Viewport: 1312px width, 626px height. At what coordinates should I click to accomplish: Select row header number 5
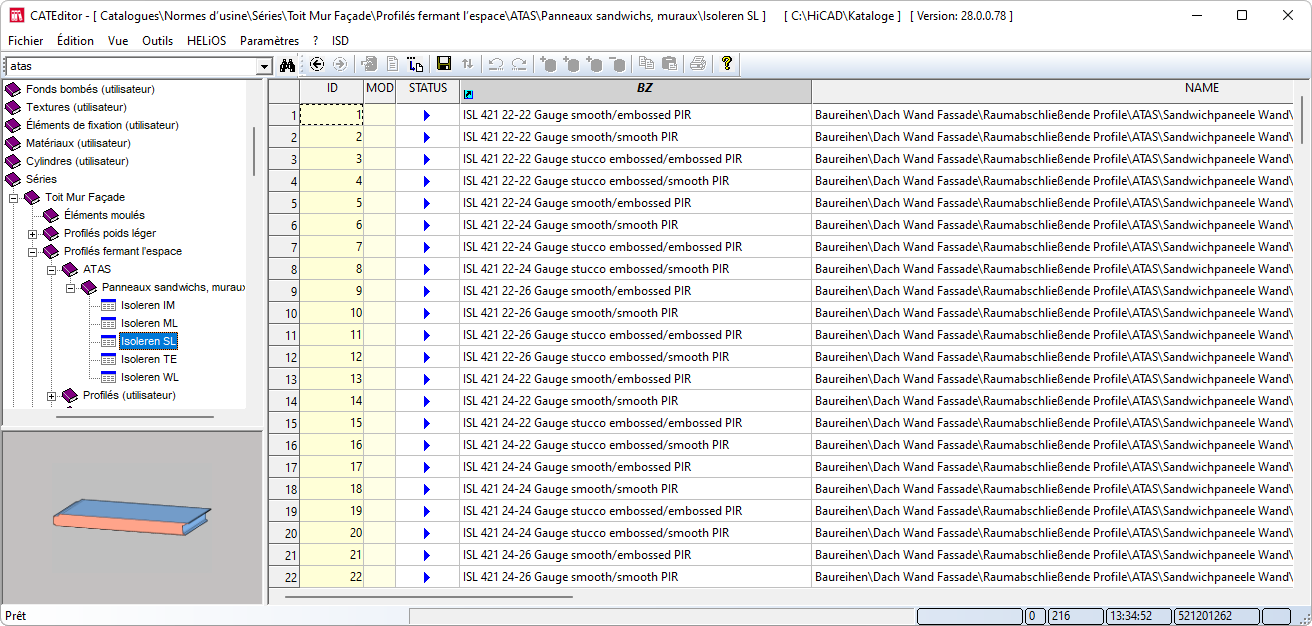click(x=284, y=204)
